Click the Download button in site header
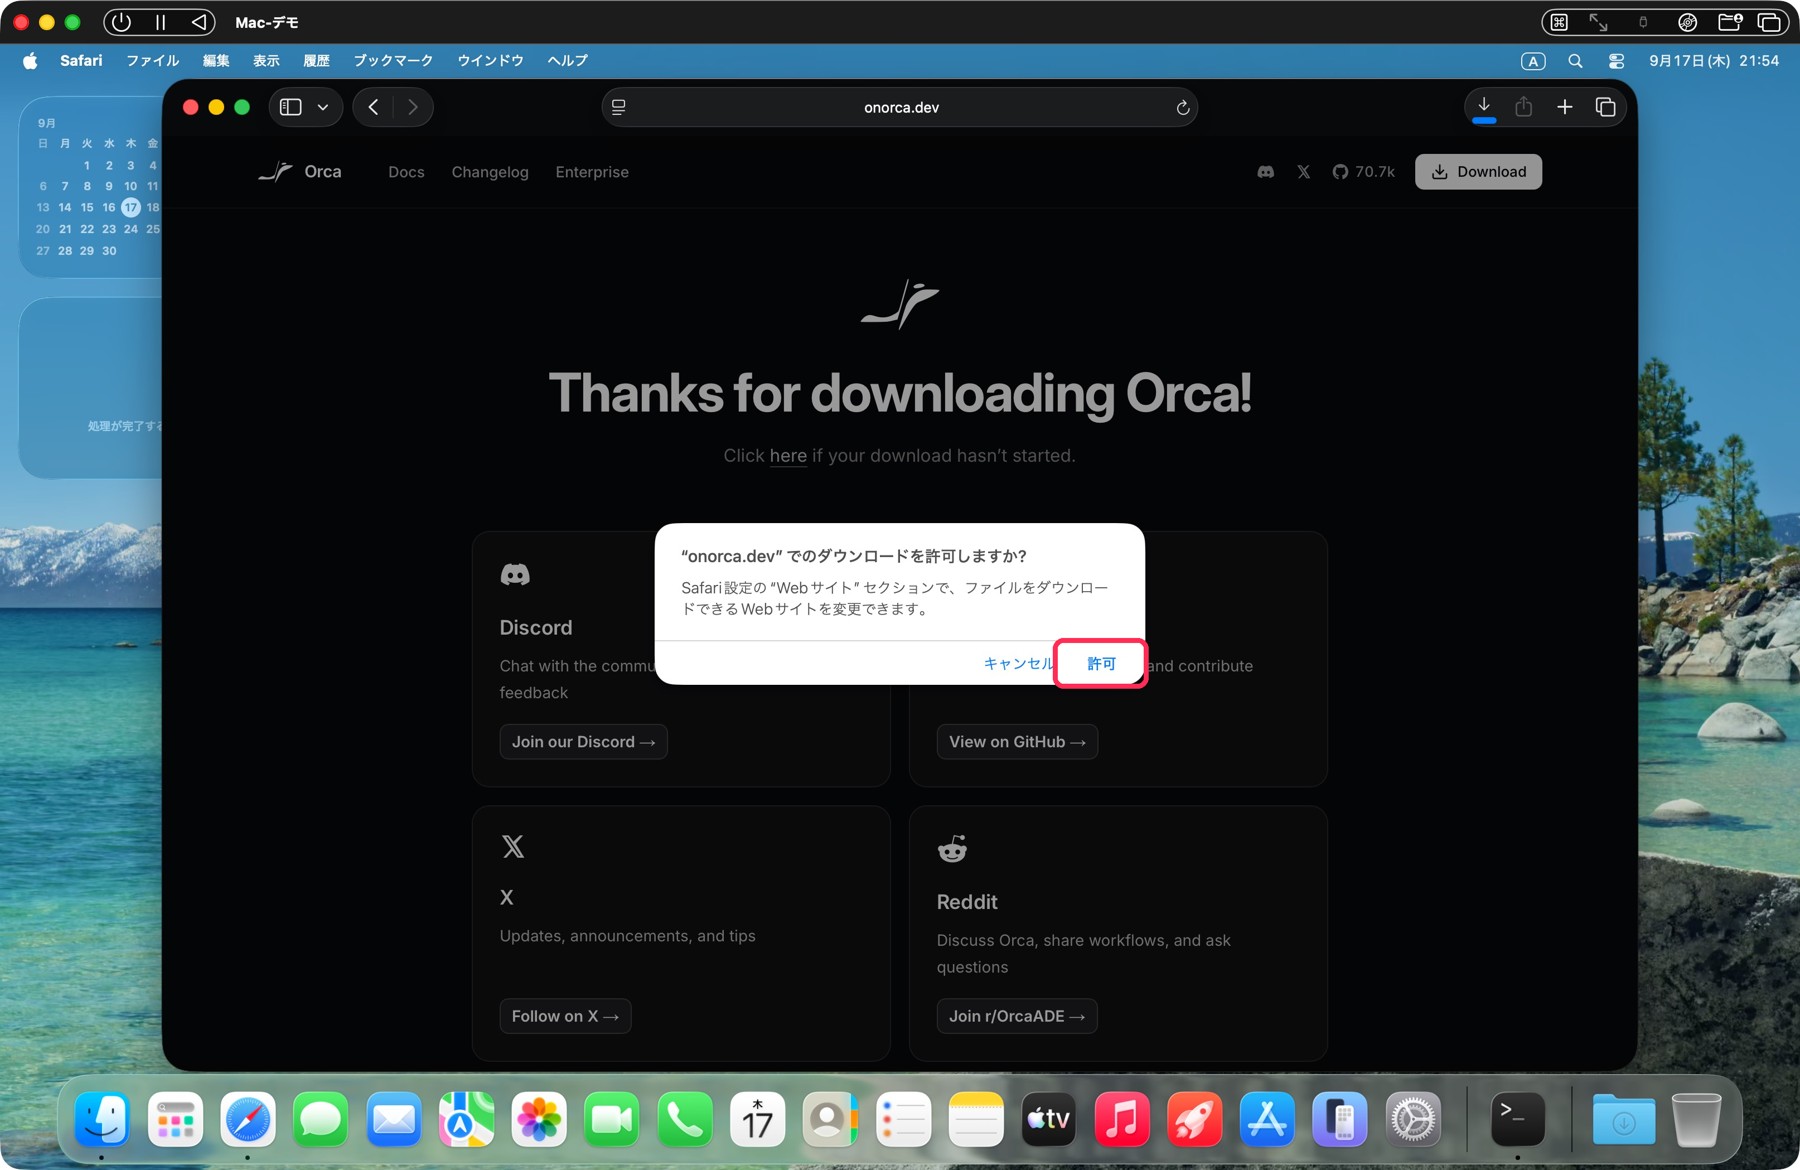This screenshot has width=1800, height=1170. [1478, 172]
